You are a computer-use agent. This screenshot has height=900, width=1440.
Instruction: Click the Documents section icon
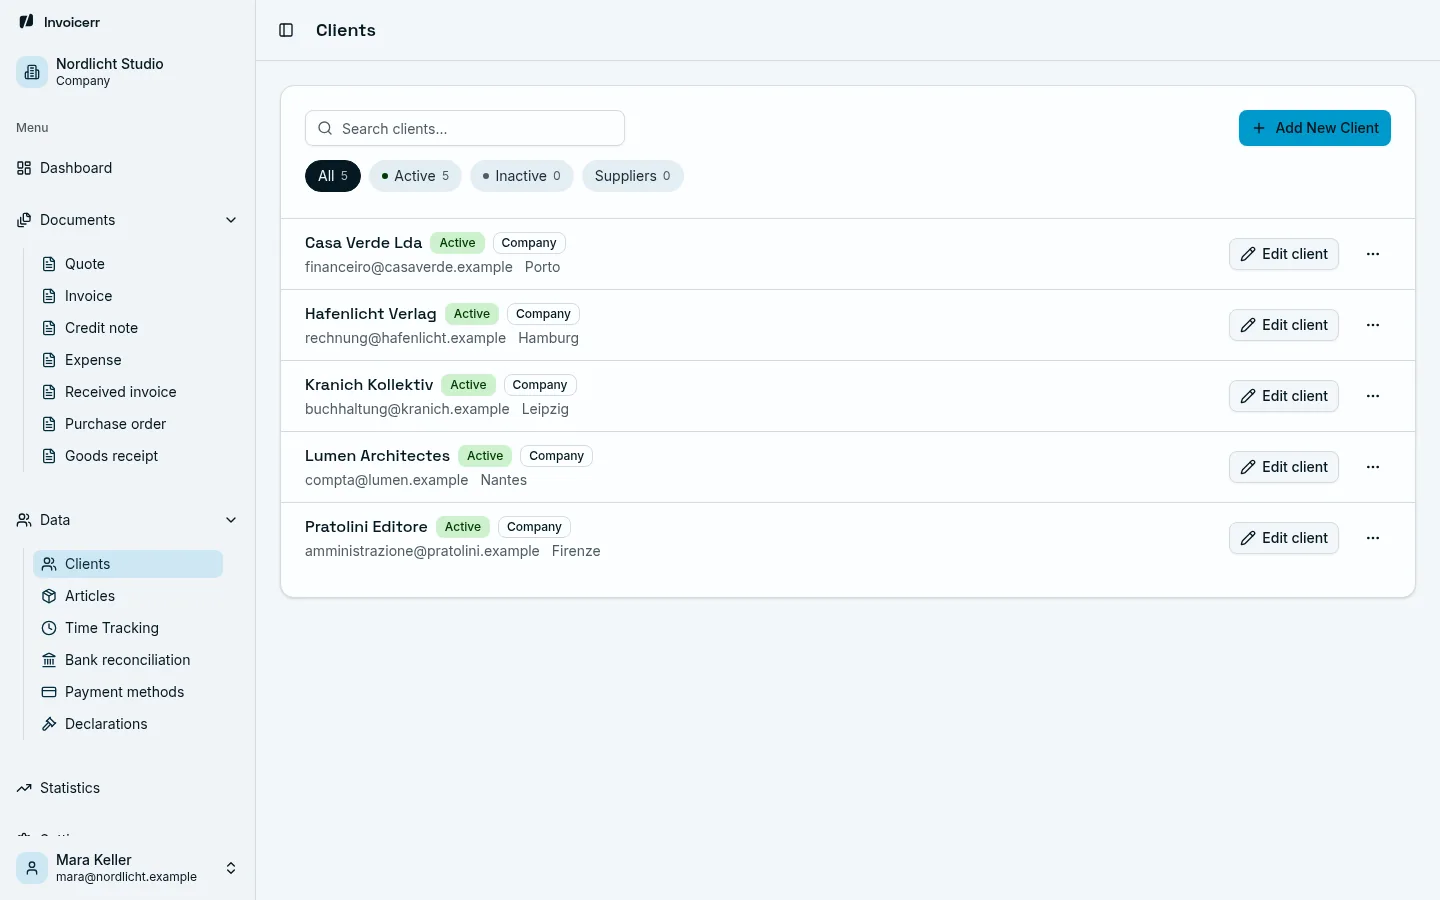click(x=24, y=220)
